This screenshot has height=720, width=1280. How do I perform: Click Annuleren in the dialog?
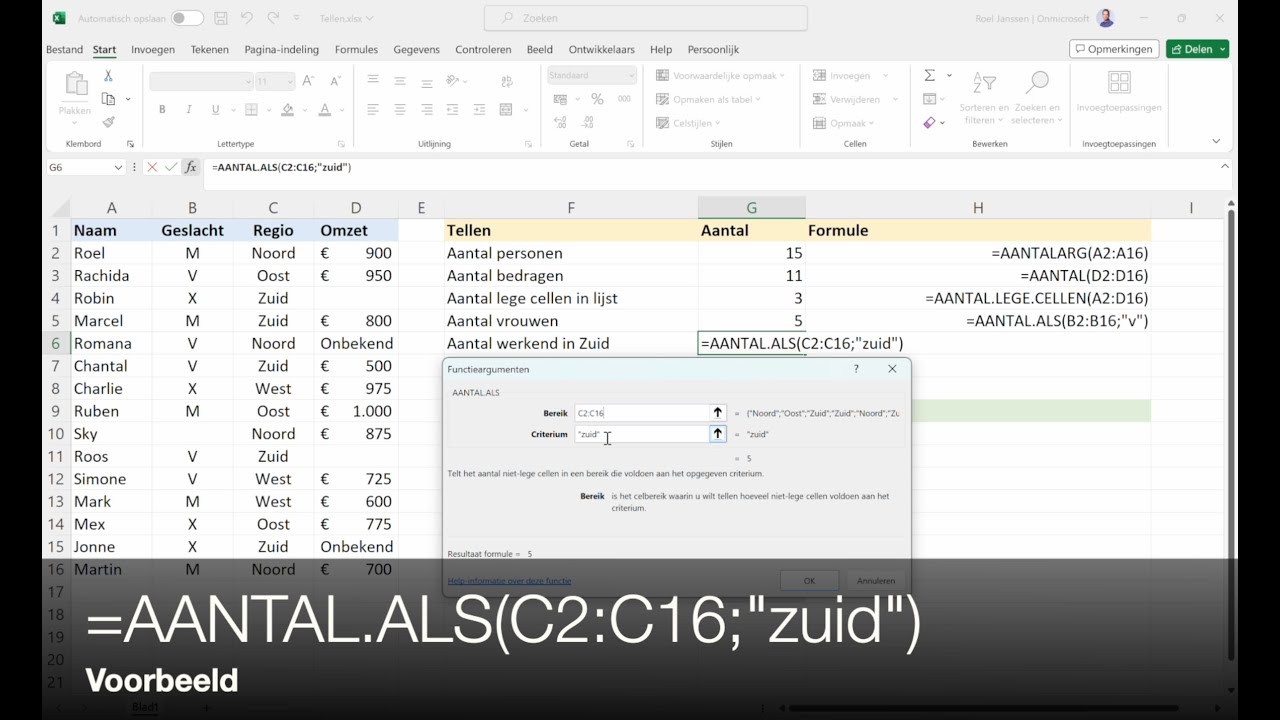point(876,580)
